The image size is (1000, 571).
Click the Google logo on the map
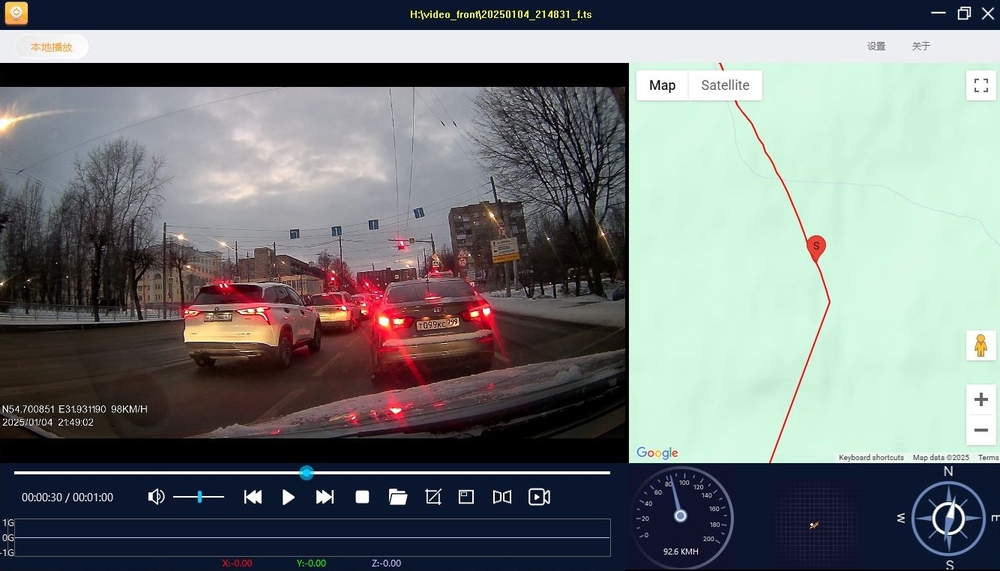[657, 453]
